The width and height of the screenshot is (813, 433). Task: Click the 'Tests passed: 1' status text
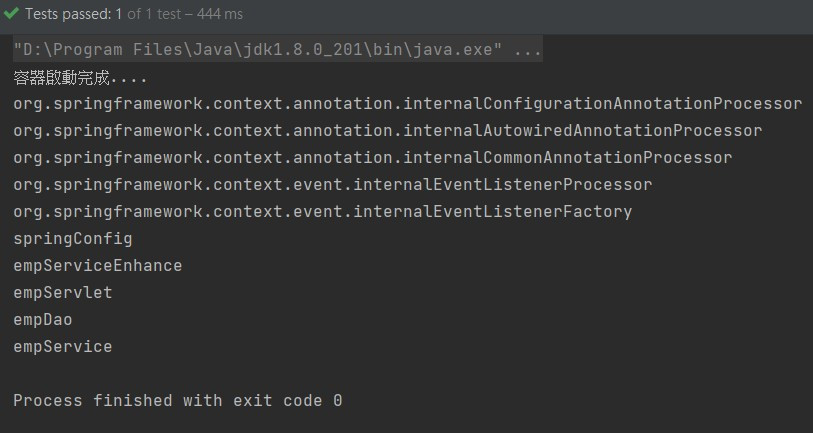coord(73,14)
